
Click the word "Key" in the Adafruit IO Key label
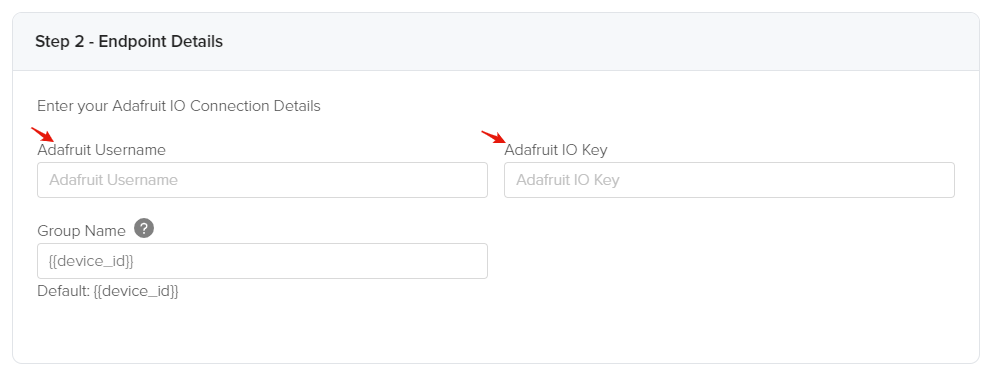(x=594, y=150)
